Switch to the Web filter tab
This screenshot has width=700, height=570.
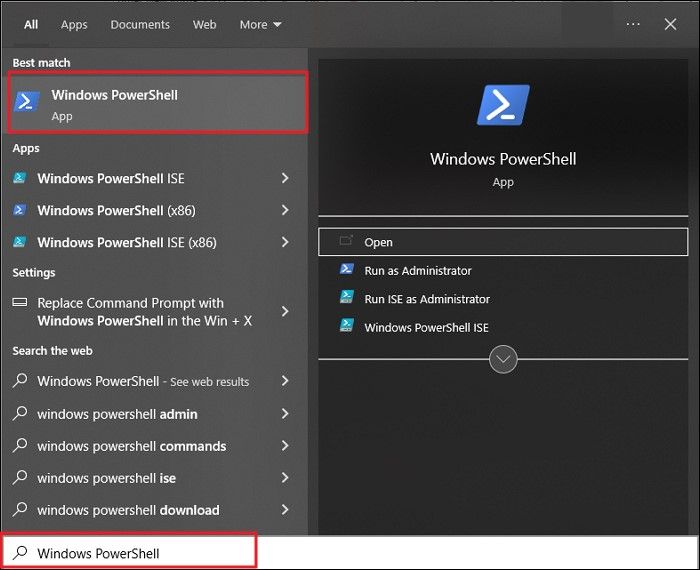click(x=204, y=25)
